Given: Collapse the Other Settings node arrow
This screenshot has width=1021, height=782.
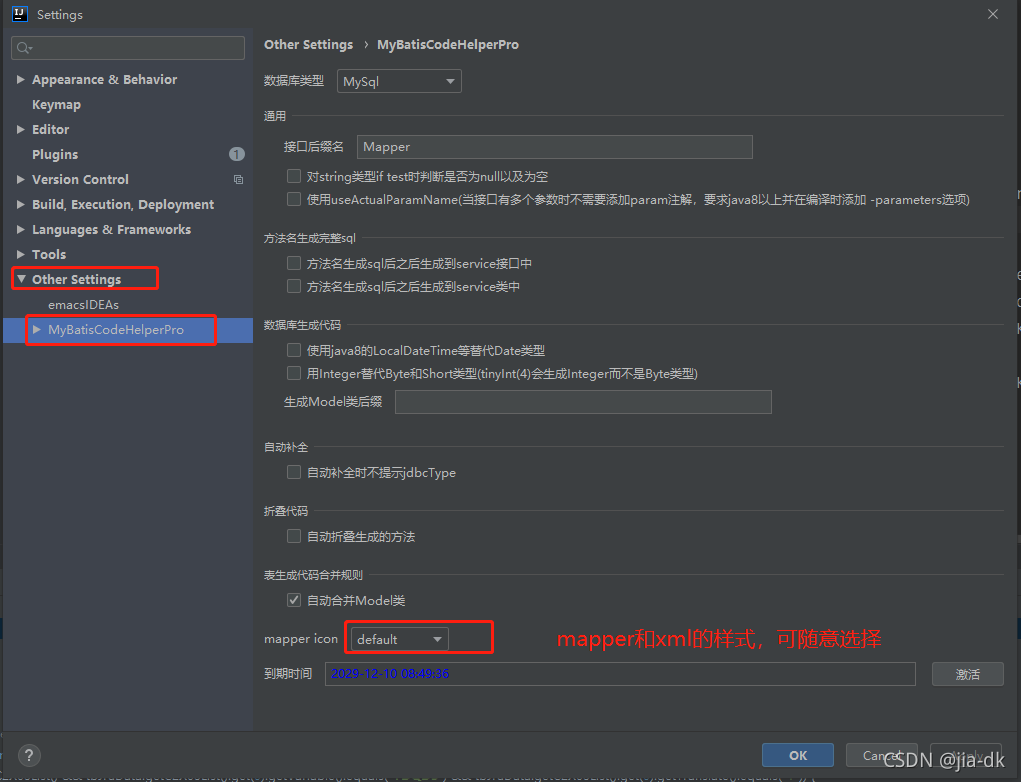Looking at the screenshot, I should coord(21,279).
